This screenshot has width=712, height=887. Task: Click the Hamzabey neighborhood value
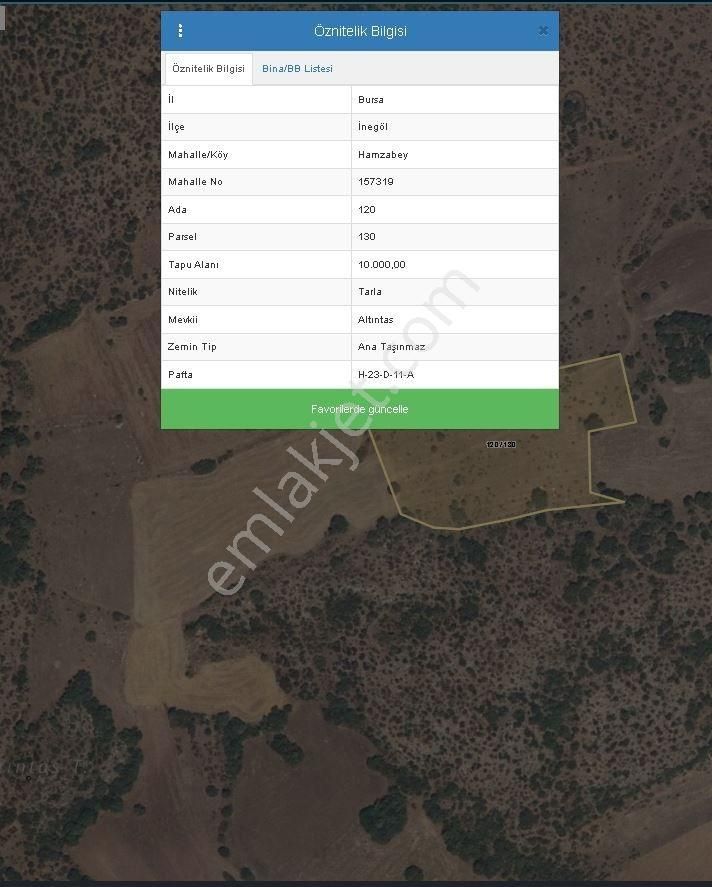click(383, 154)
